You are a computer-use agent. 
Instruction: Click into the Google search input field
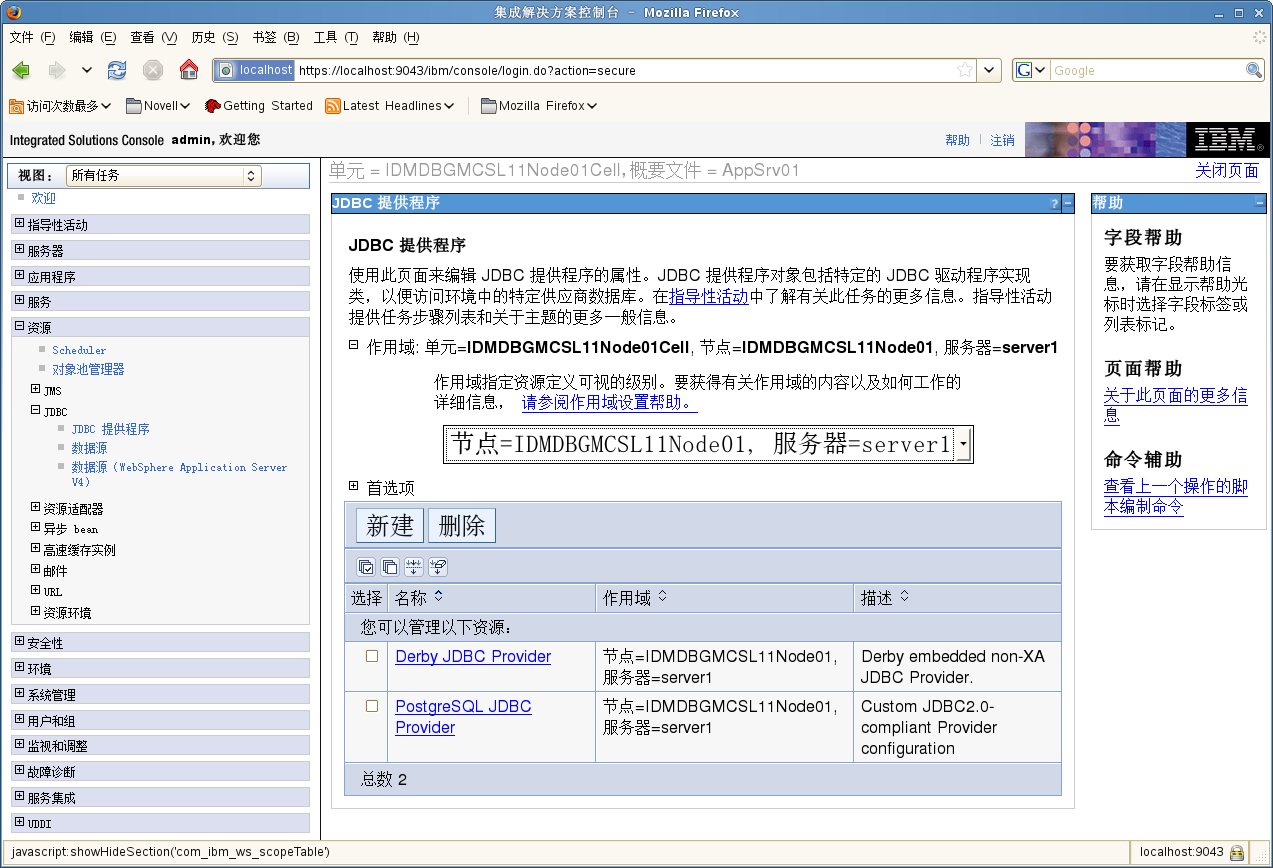click(1146, 70)
